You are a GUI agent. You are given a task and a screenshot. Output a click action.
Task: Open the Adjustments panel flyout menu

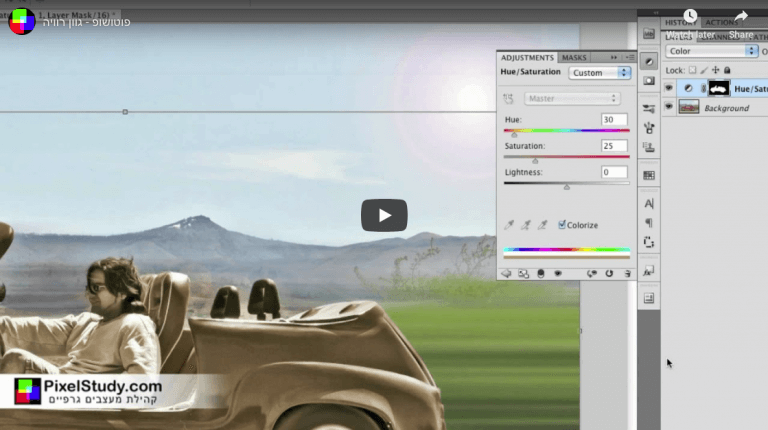[630, 57]
